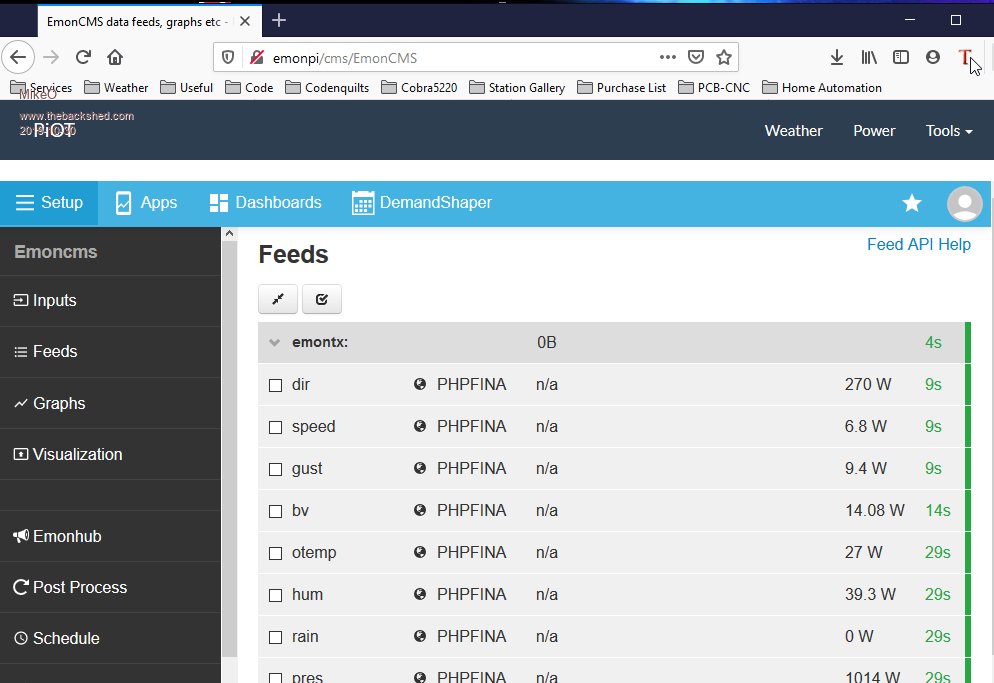994x683 pixels.
Task: Check the dir feed checkbox
Action: pyautogui.click(x=276, y=385)
